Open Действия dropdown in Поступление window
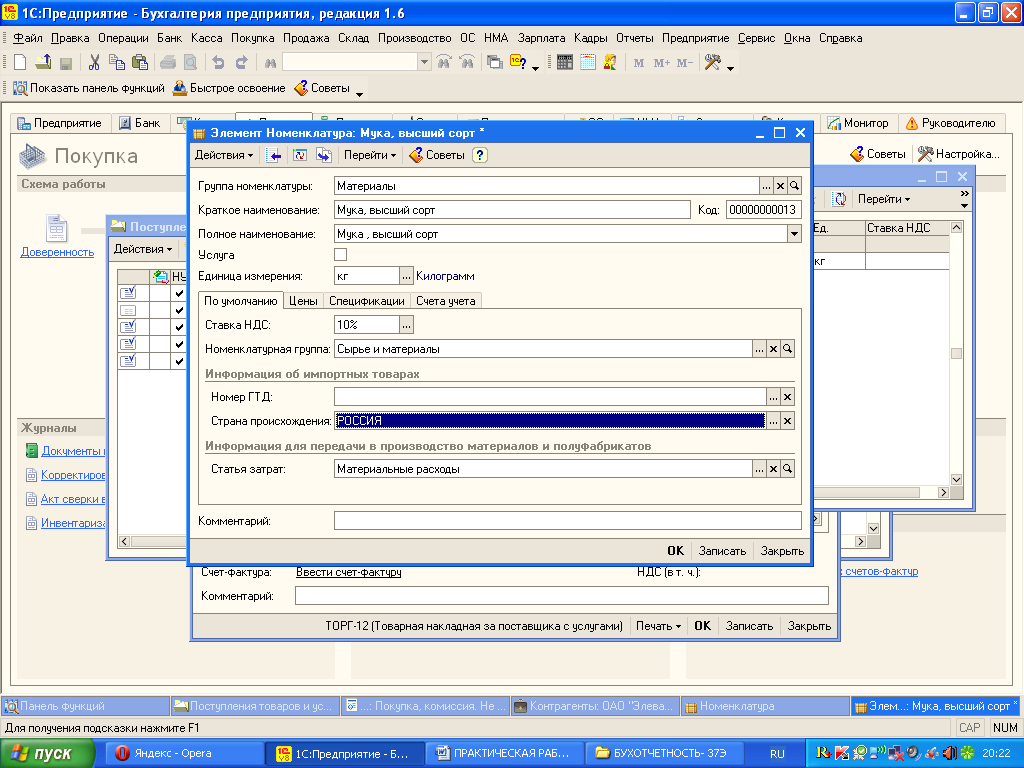This screenshot has height=768, width=1024. [x=143, y=249]
